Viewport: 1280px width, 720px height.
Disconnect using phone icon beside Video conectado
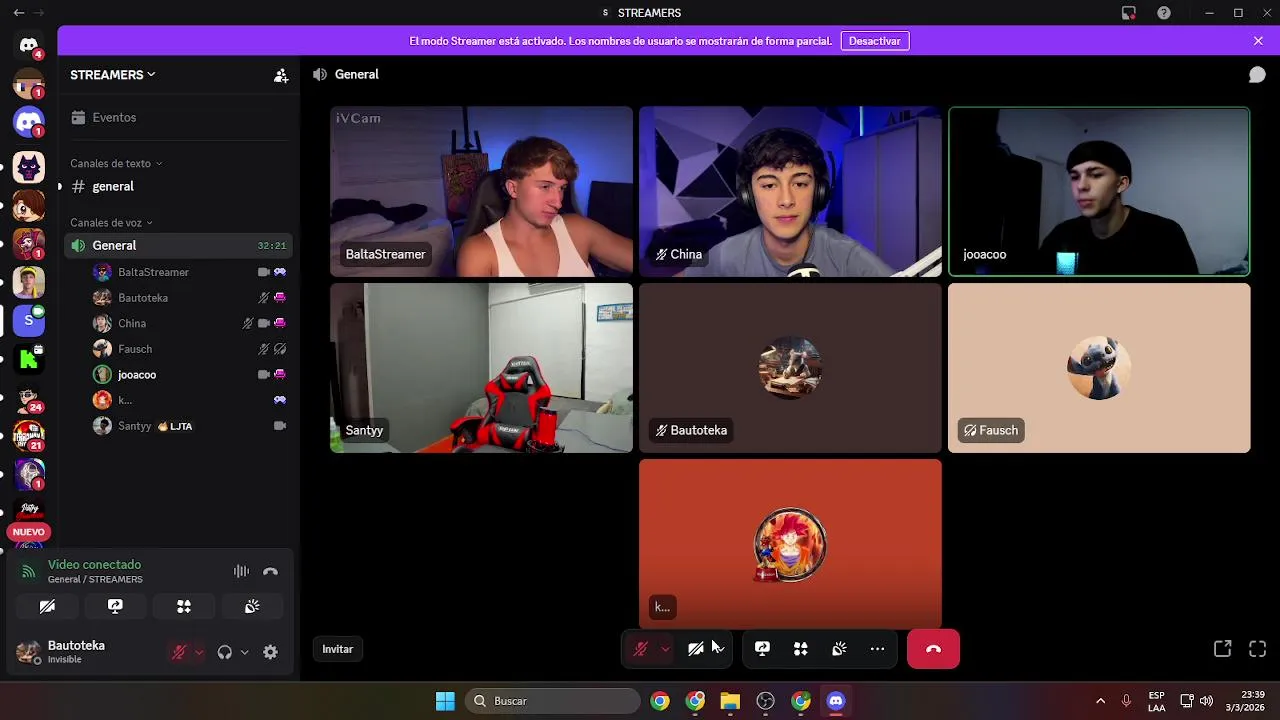pos(270,572)
